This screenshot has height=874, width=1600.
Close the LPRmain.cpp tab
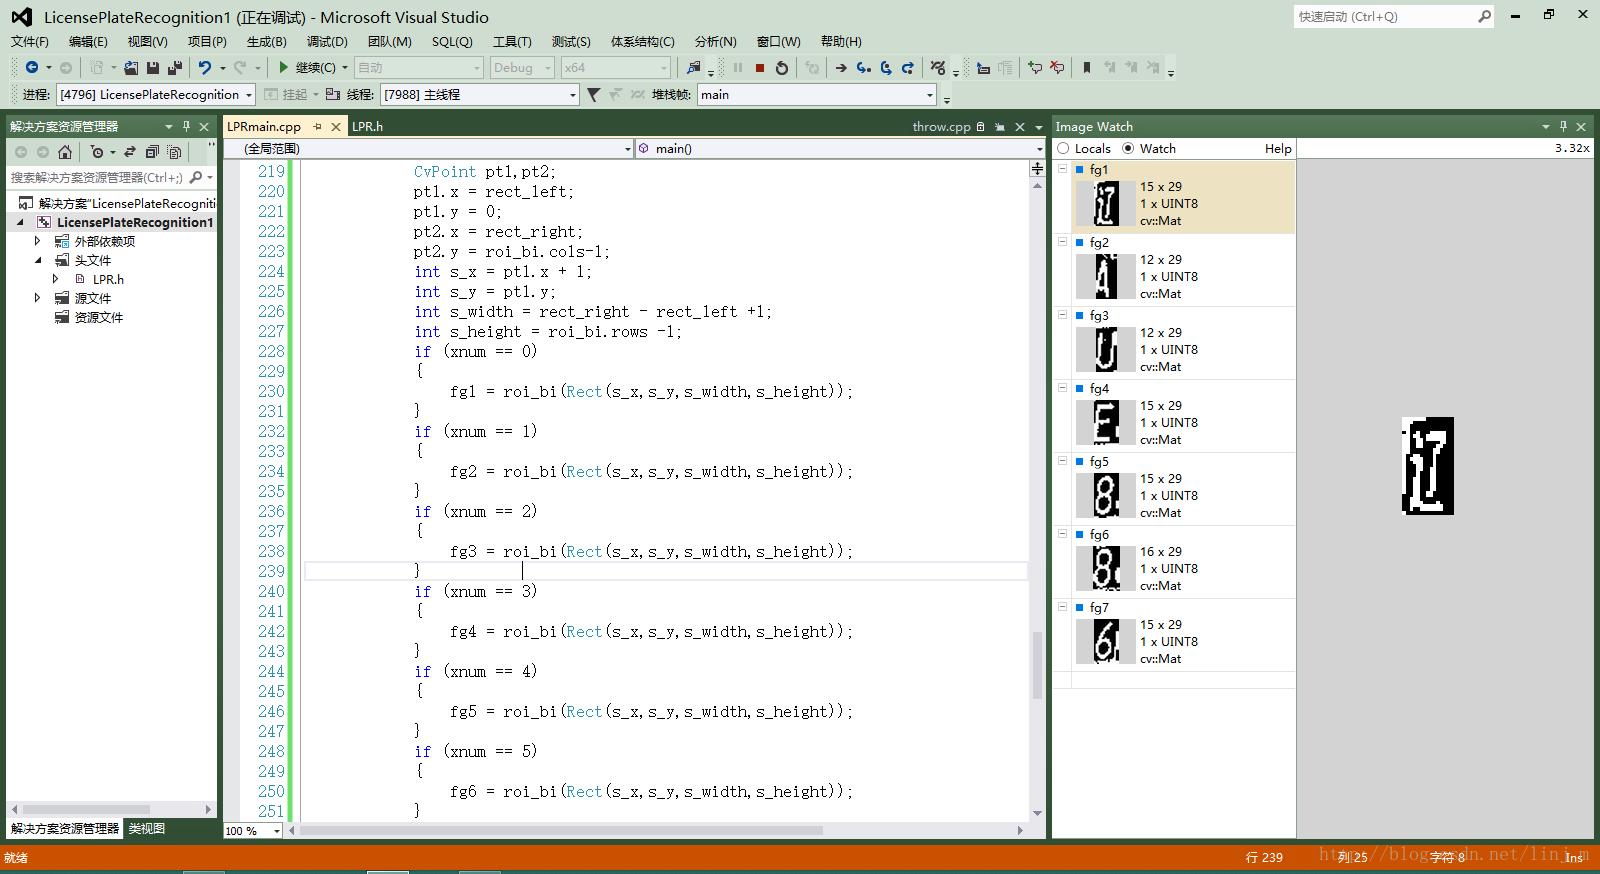coord(336,127)
